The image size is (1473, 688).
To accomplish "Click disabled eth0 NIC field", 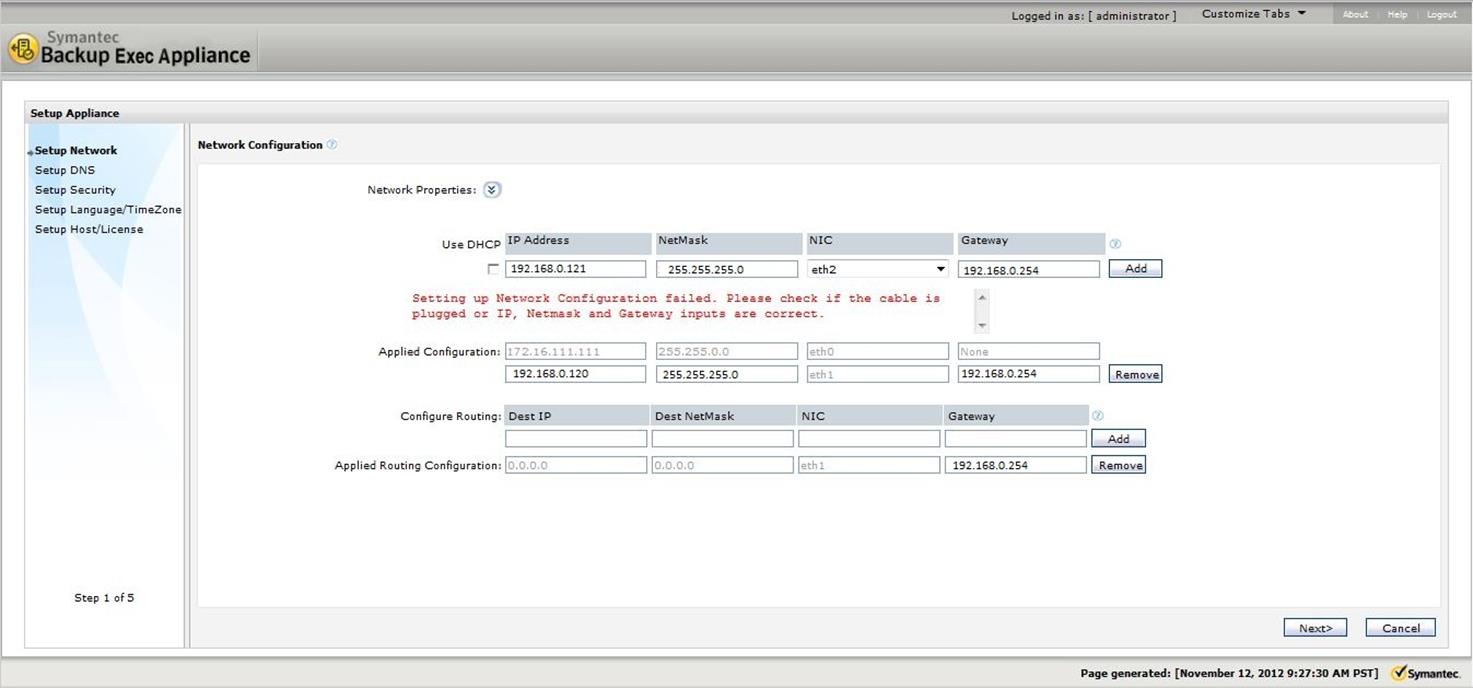I will [x=878, y=352].
